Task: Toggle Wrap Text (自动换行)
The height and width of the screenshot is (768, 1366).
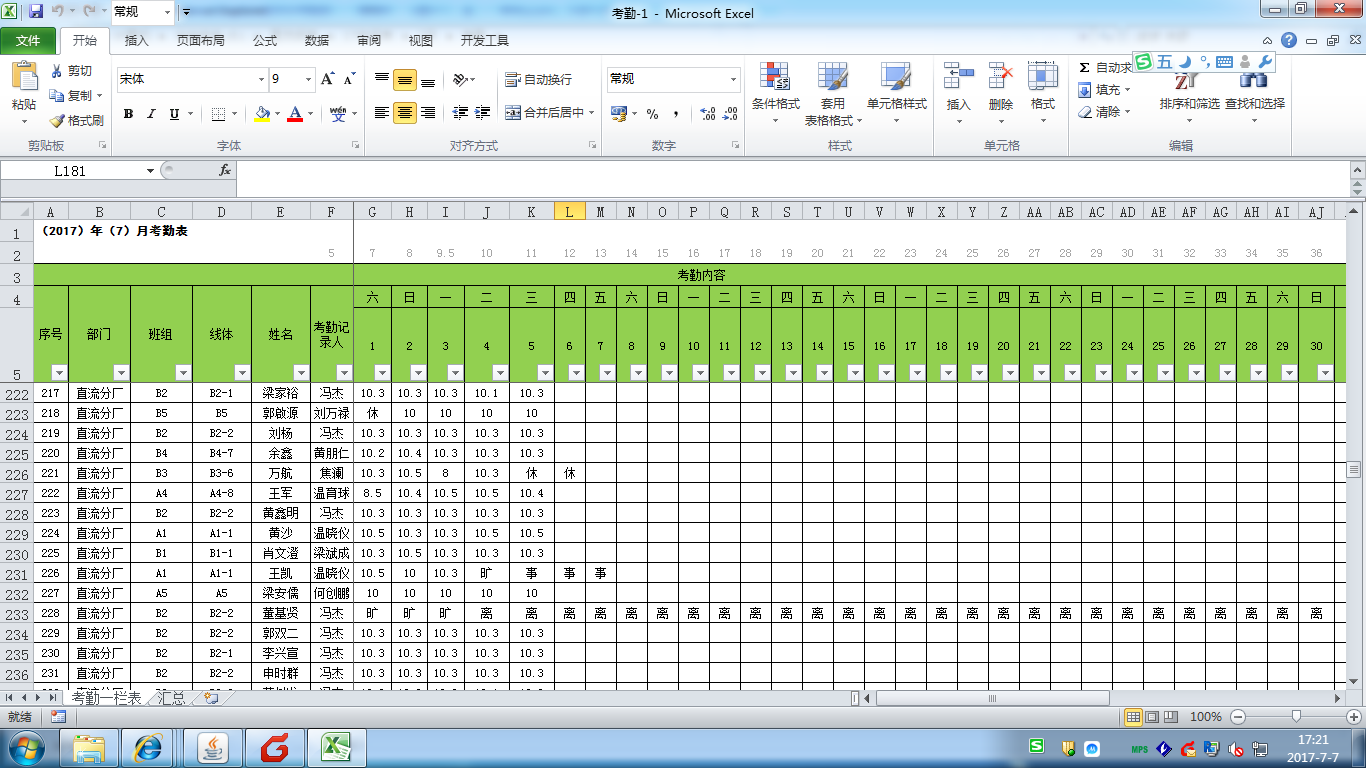Action: (x=538, y=80)
